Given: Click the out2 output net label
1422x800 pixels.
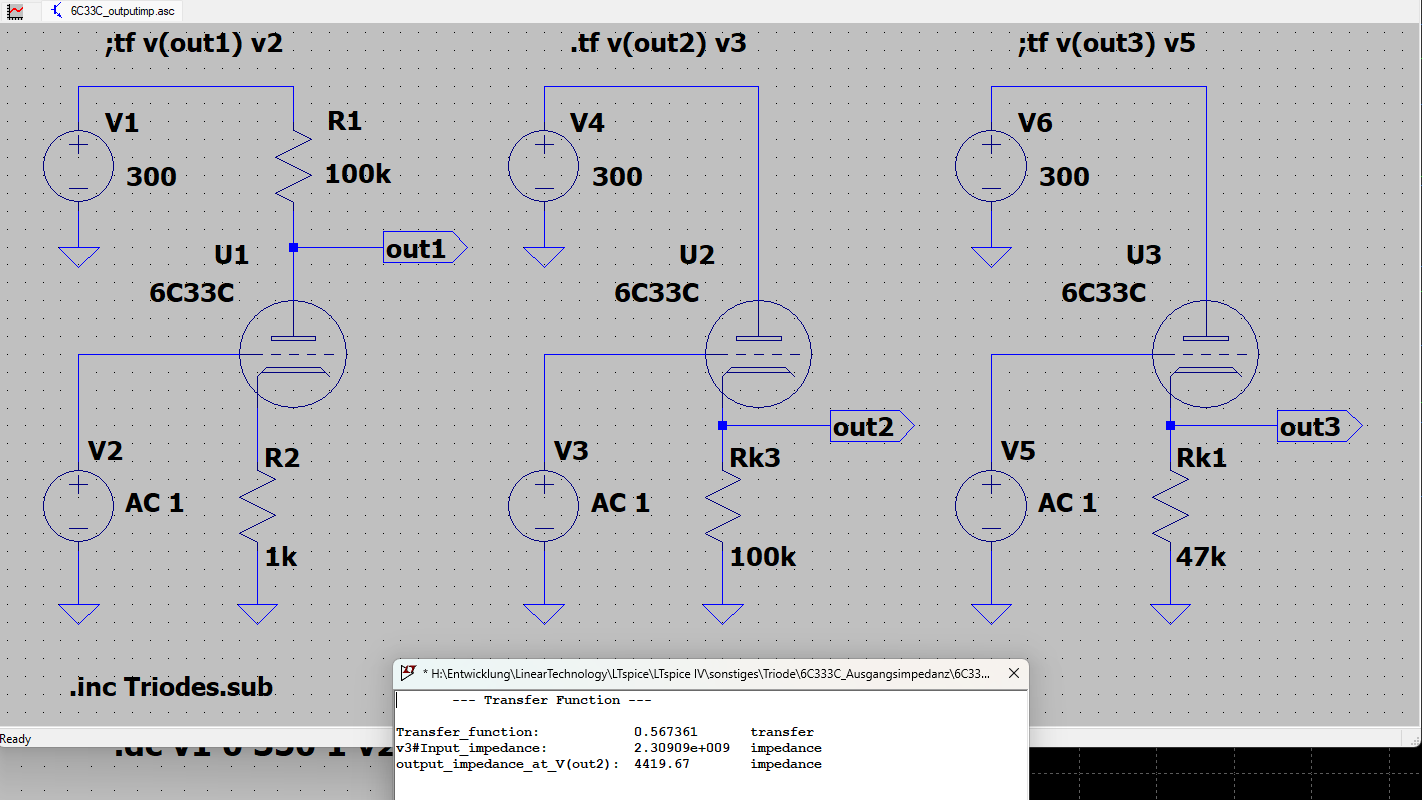Looking at the screenshot, I should point(873,427).
